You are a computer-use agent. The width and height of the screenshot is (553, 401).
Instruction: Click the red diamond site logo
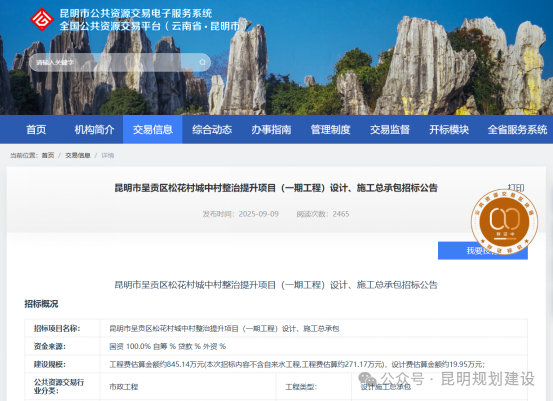pyautogui.click(x=42, y=19)
